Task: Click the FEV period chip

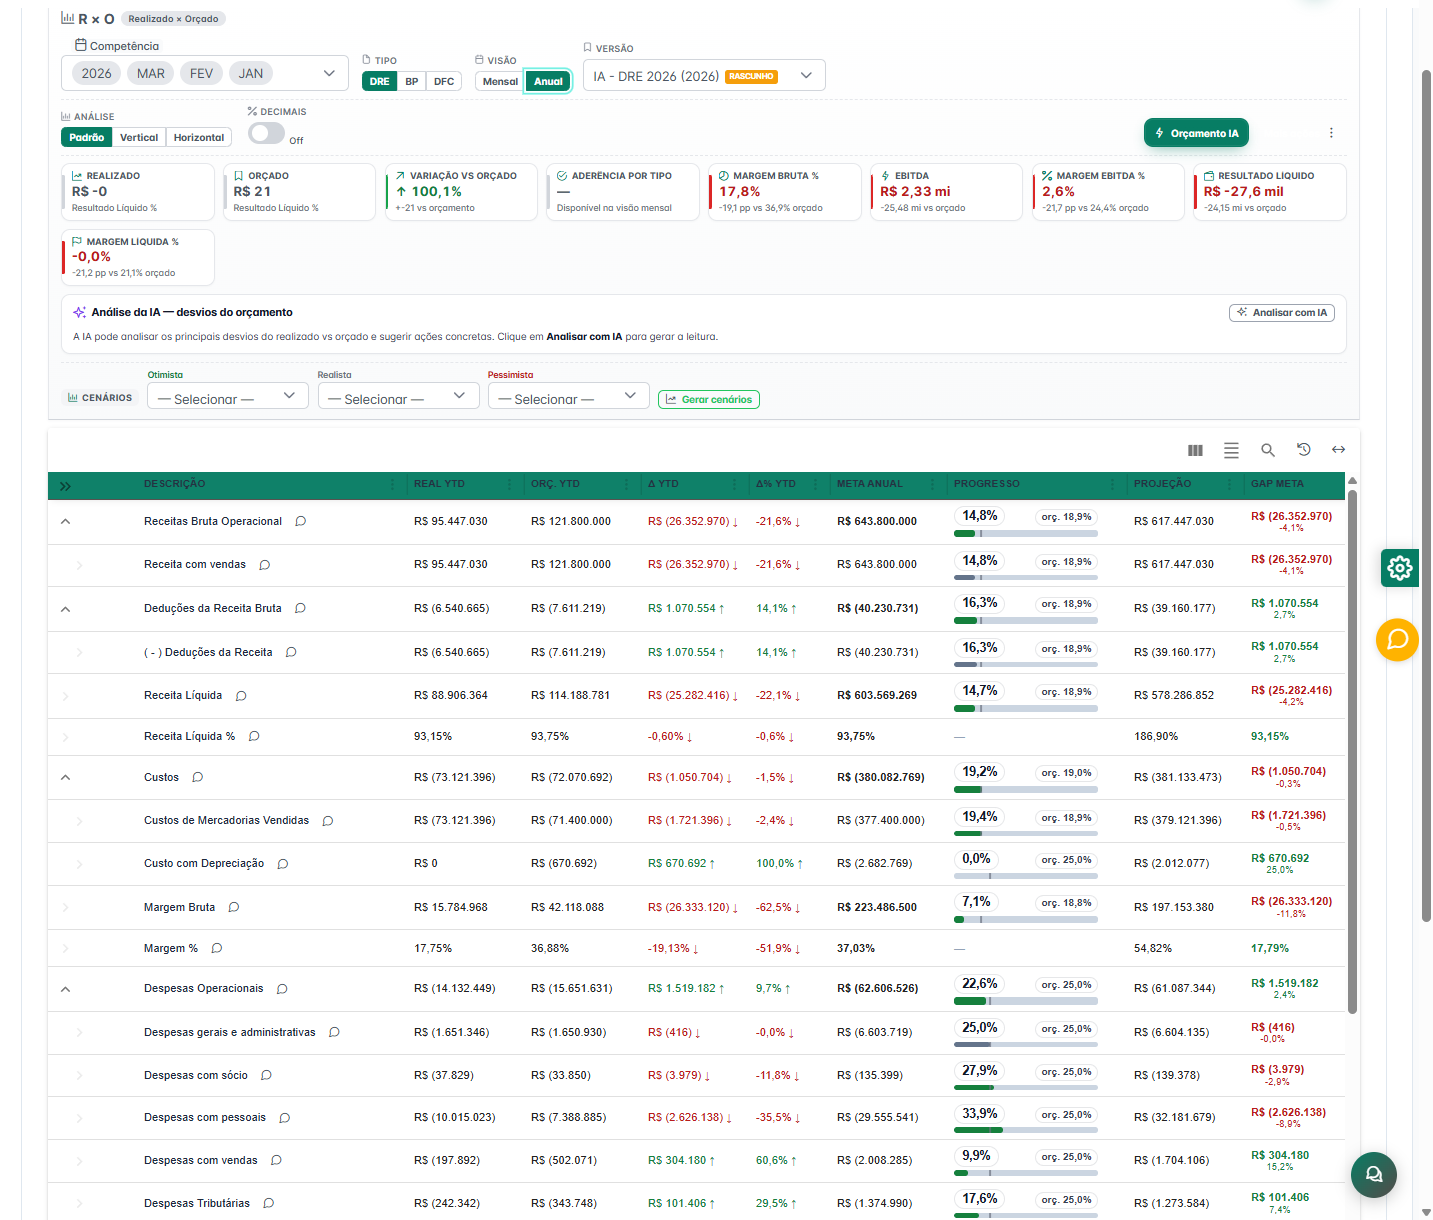Action: (x=201, y=73)
